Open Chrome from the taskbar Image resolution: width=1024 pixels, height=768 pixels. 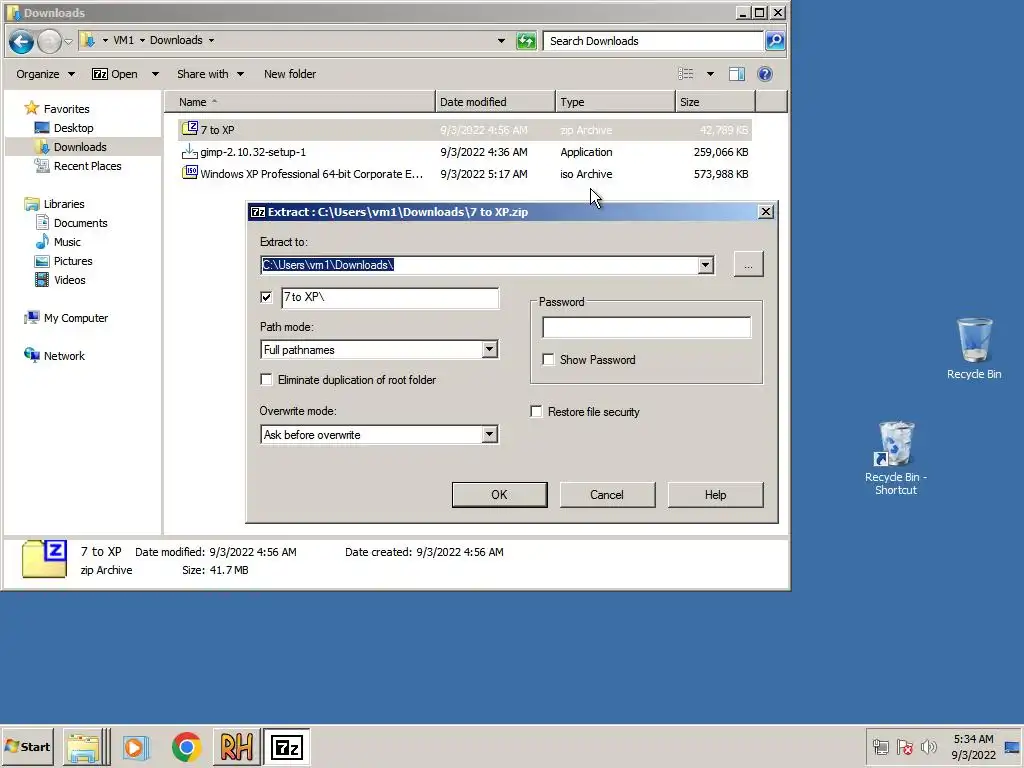coord(186,747)
